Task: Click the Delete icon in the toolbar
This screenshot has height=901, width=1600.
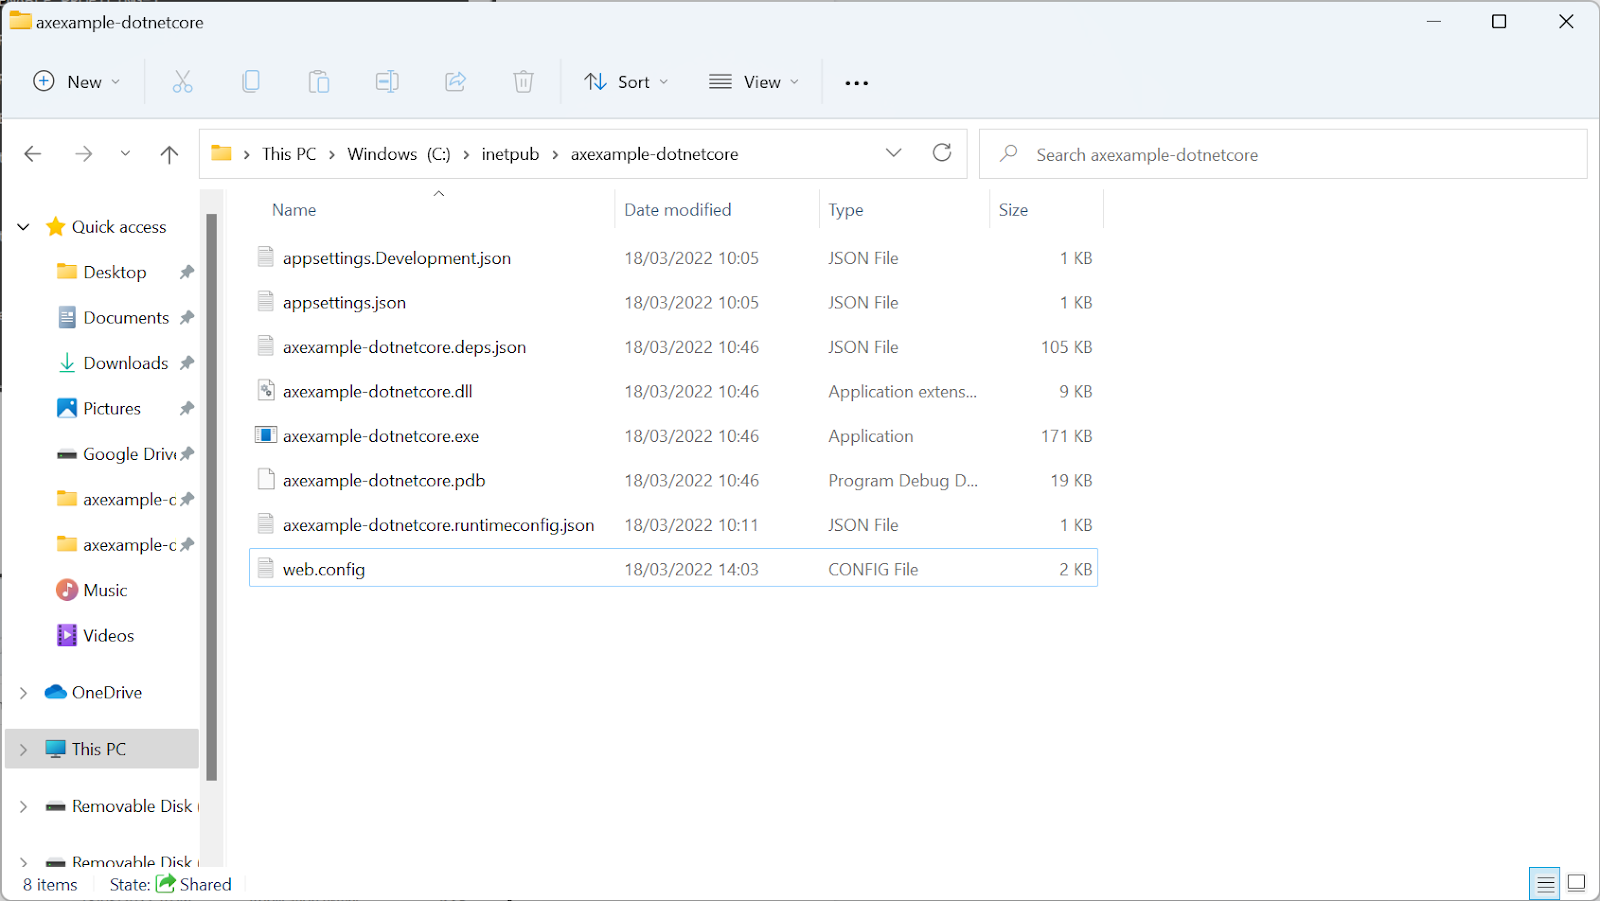Action: [x=522, y=82]
